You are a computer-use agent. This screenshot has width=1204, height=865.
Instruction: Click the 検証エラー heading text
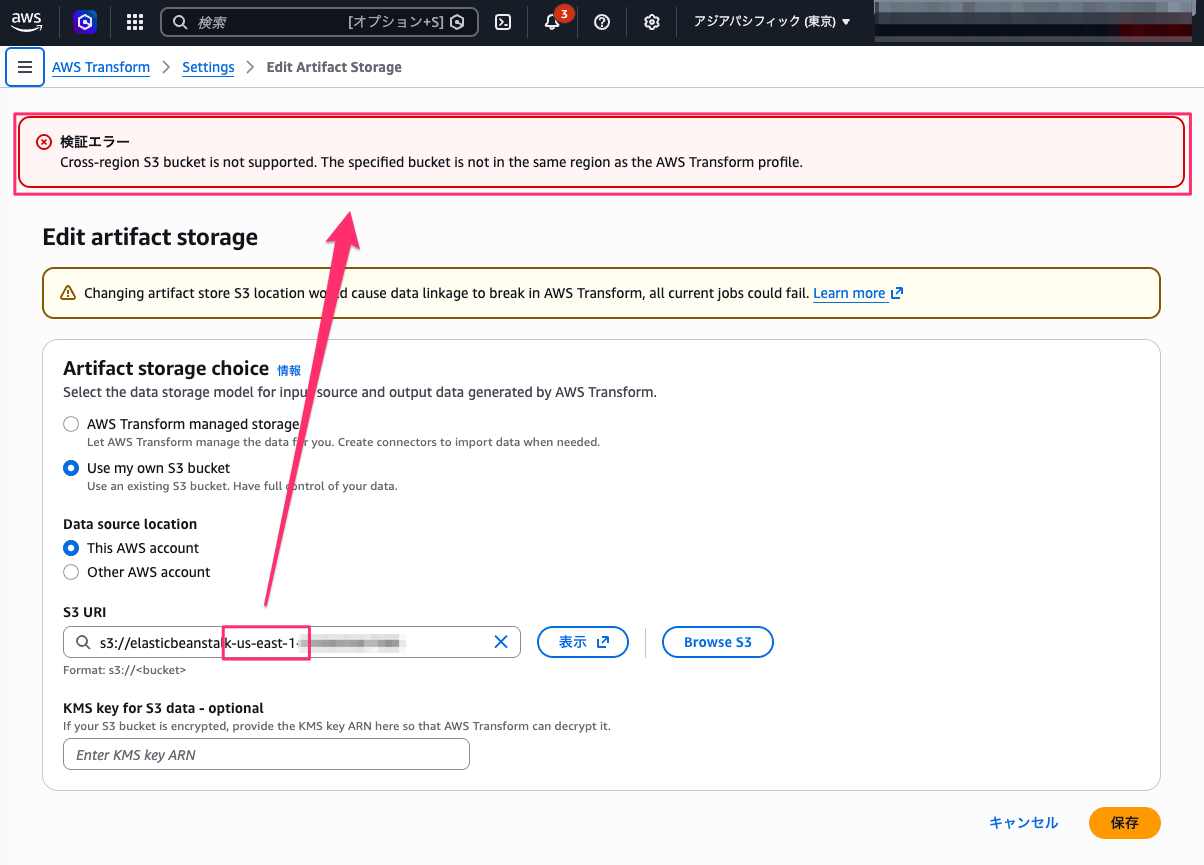point(95,142)
